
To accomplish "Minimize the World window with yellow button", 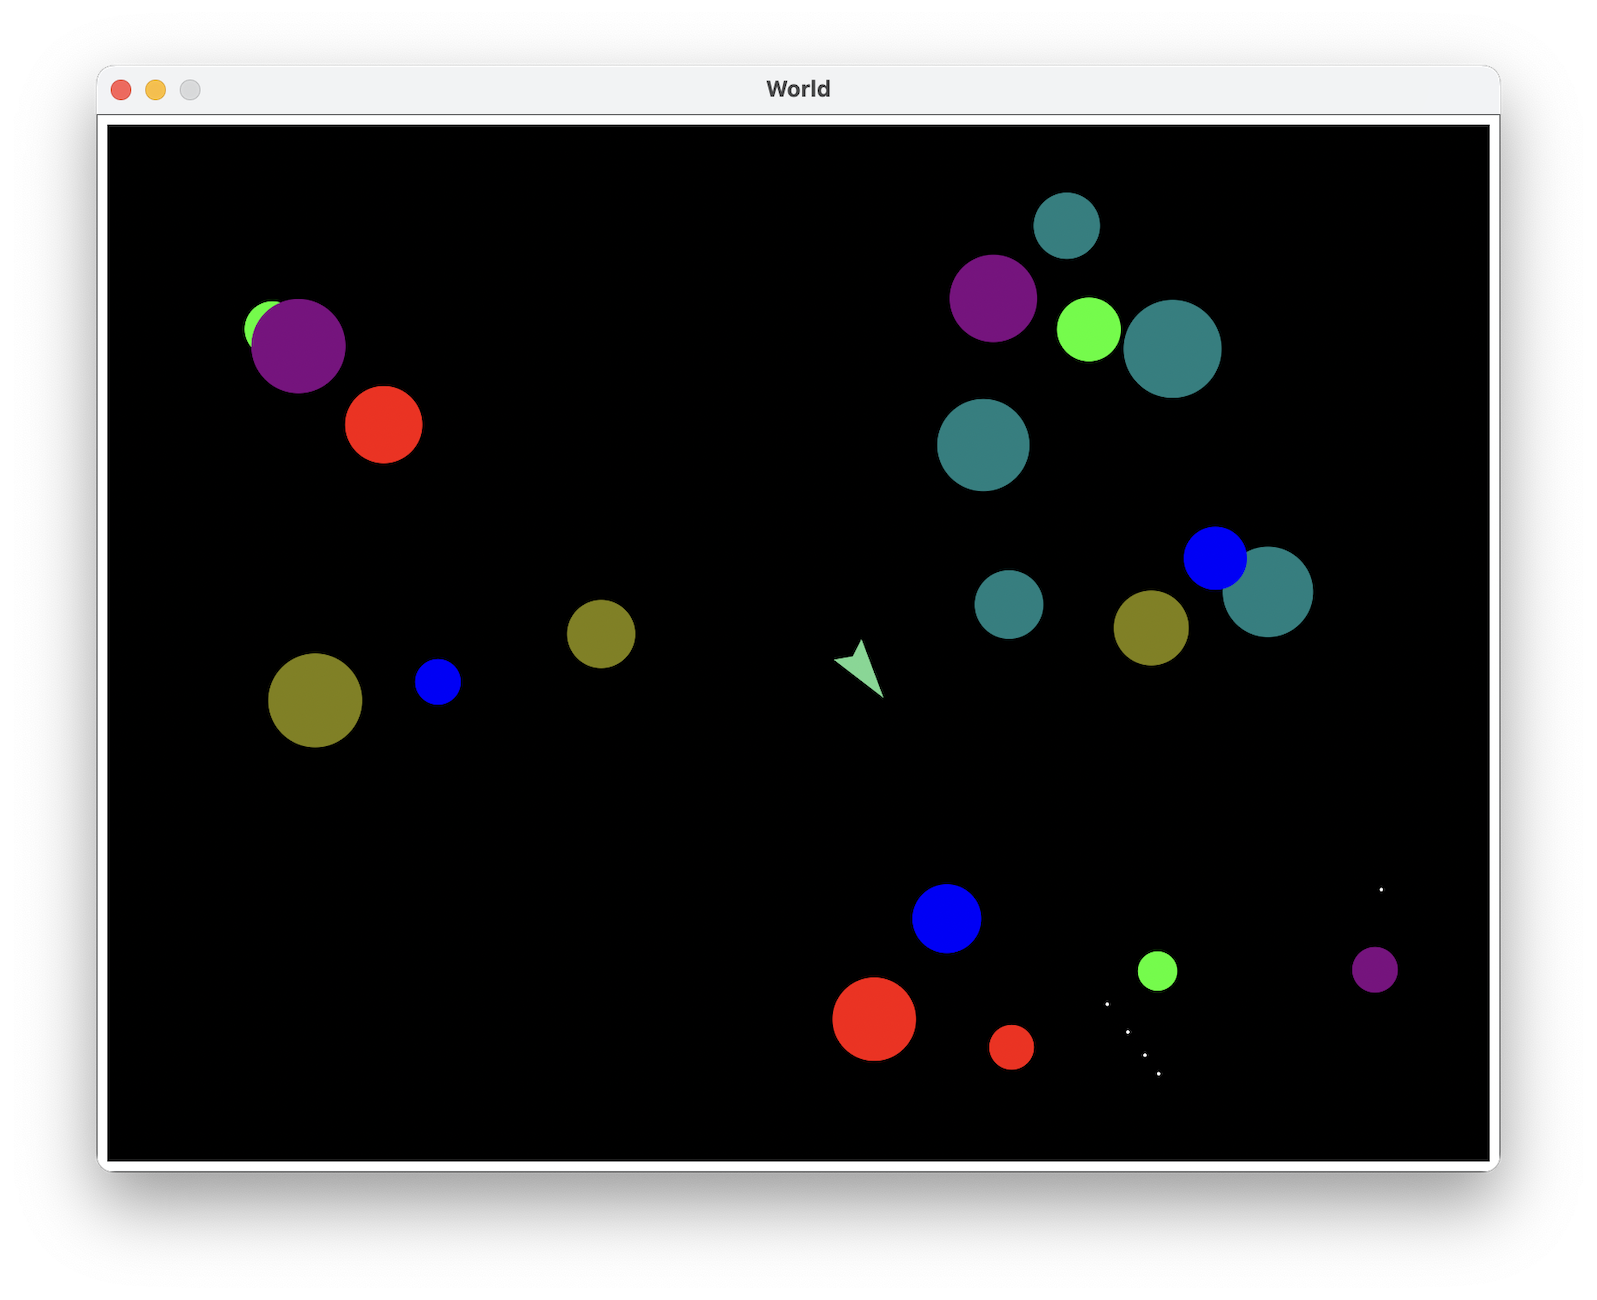I will coord(155,90).
